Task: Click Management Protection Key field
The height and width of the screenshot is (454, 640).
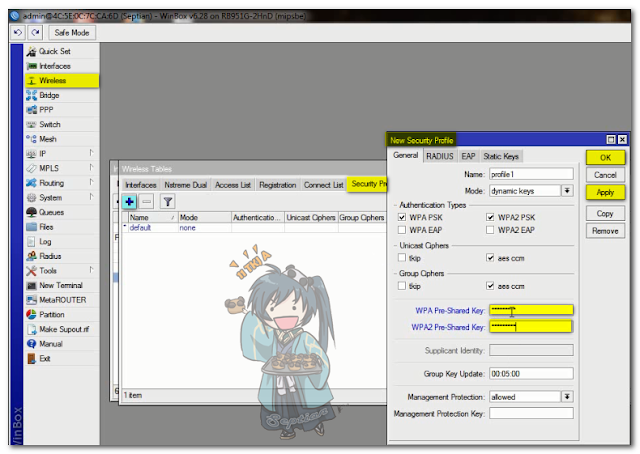Action: coord(531,413)
